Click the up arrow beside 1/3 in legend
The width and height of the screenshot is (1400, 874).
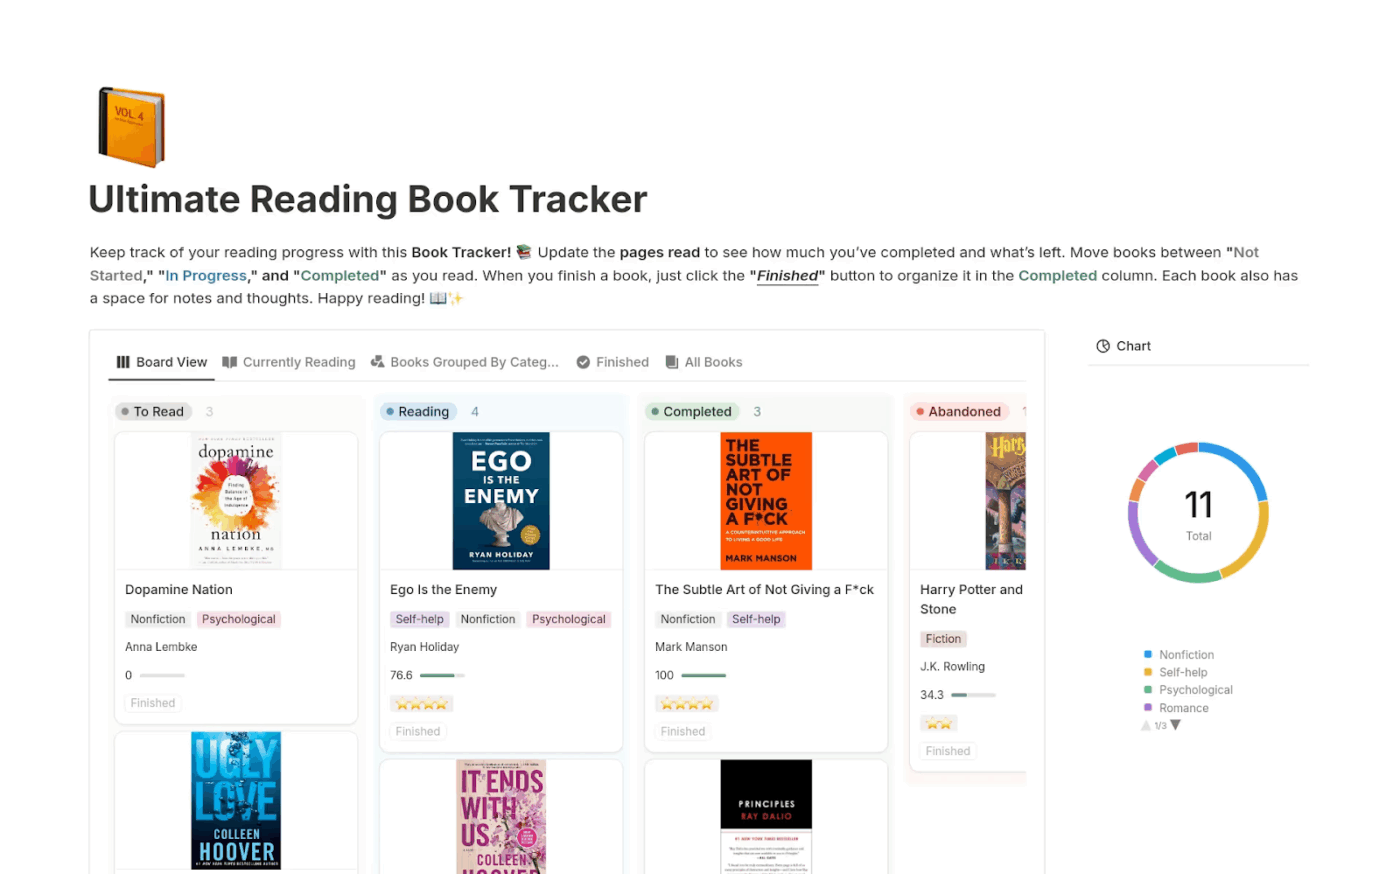pos(1146,726)
